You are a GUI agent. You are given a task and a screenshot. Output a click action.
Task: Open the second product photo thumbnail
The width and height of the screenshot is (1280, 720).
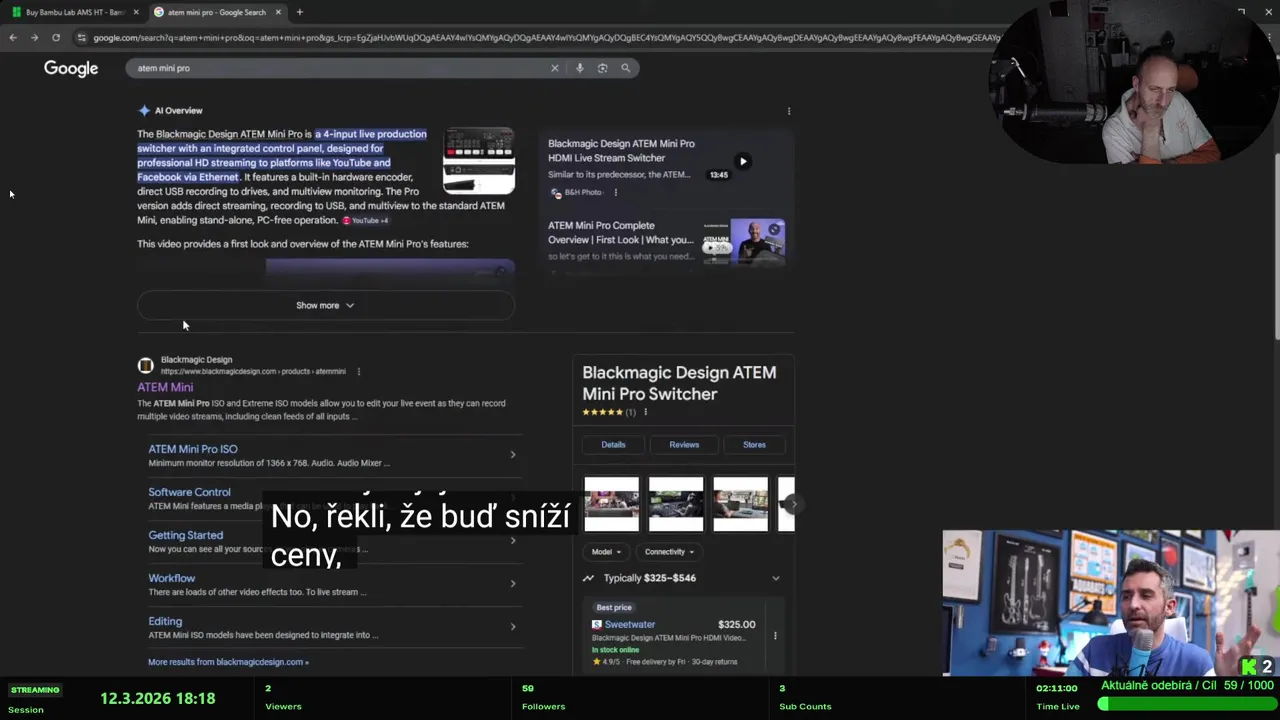(676, 504)
